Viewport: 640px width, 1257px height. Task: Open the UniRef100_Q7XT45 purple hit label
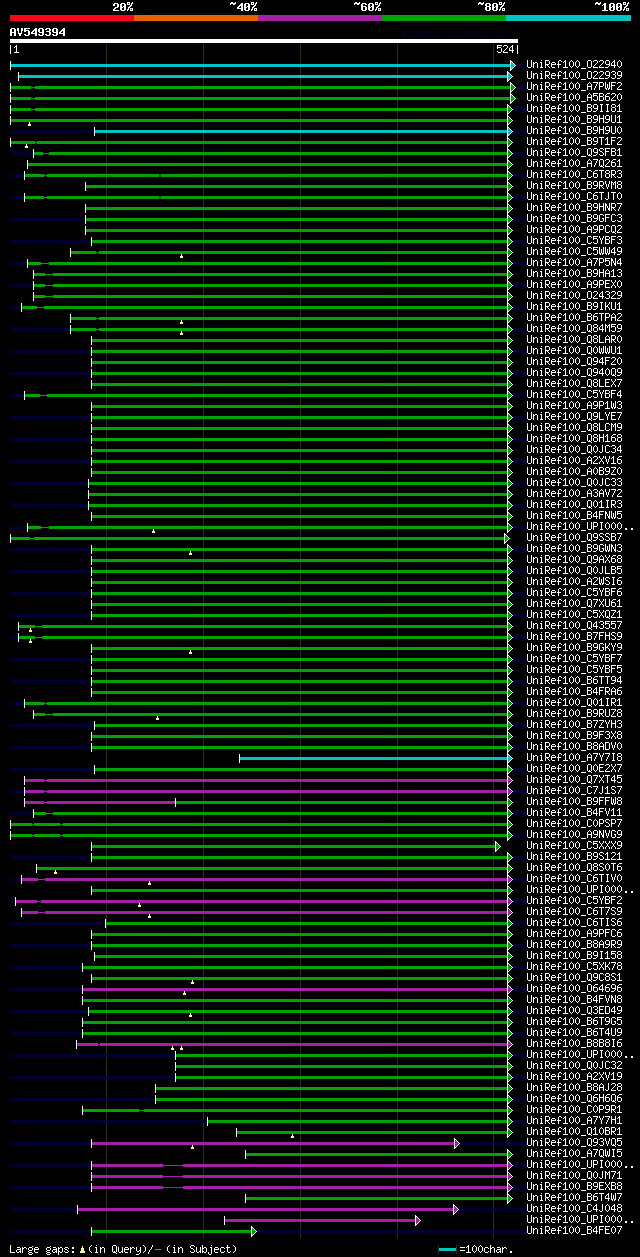tap(574, 780)
